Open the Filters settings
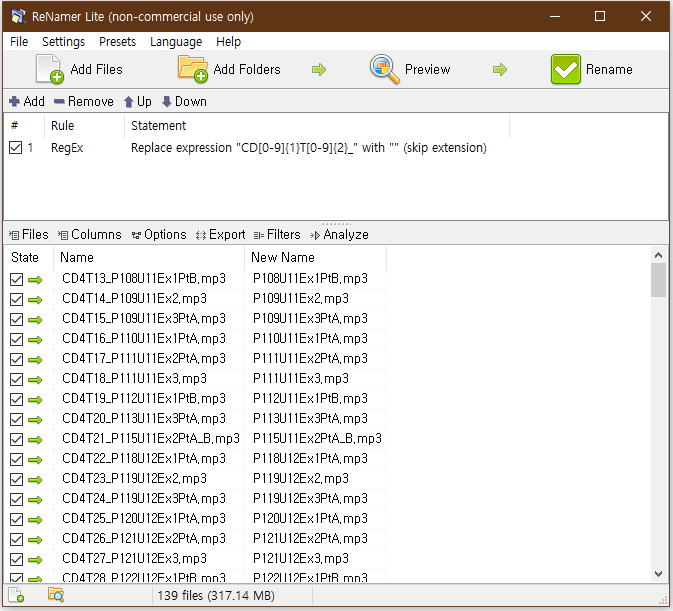The height and width of the screenshot is (611, 673). [x=277, y=235]
